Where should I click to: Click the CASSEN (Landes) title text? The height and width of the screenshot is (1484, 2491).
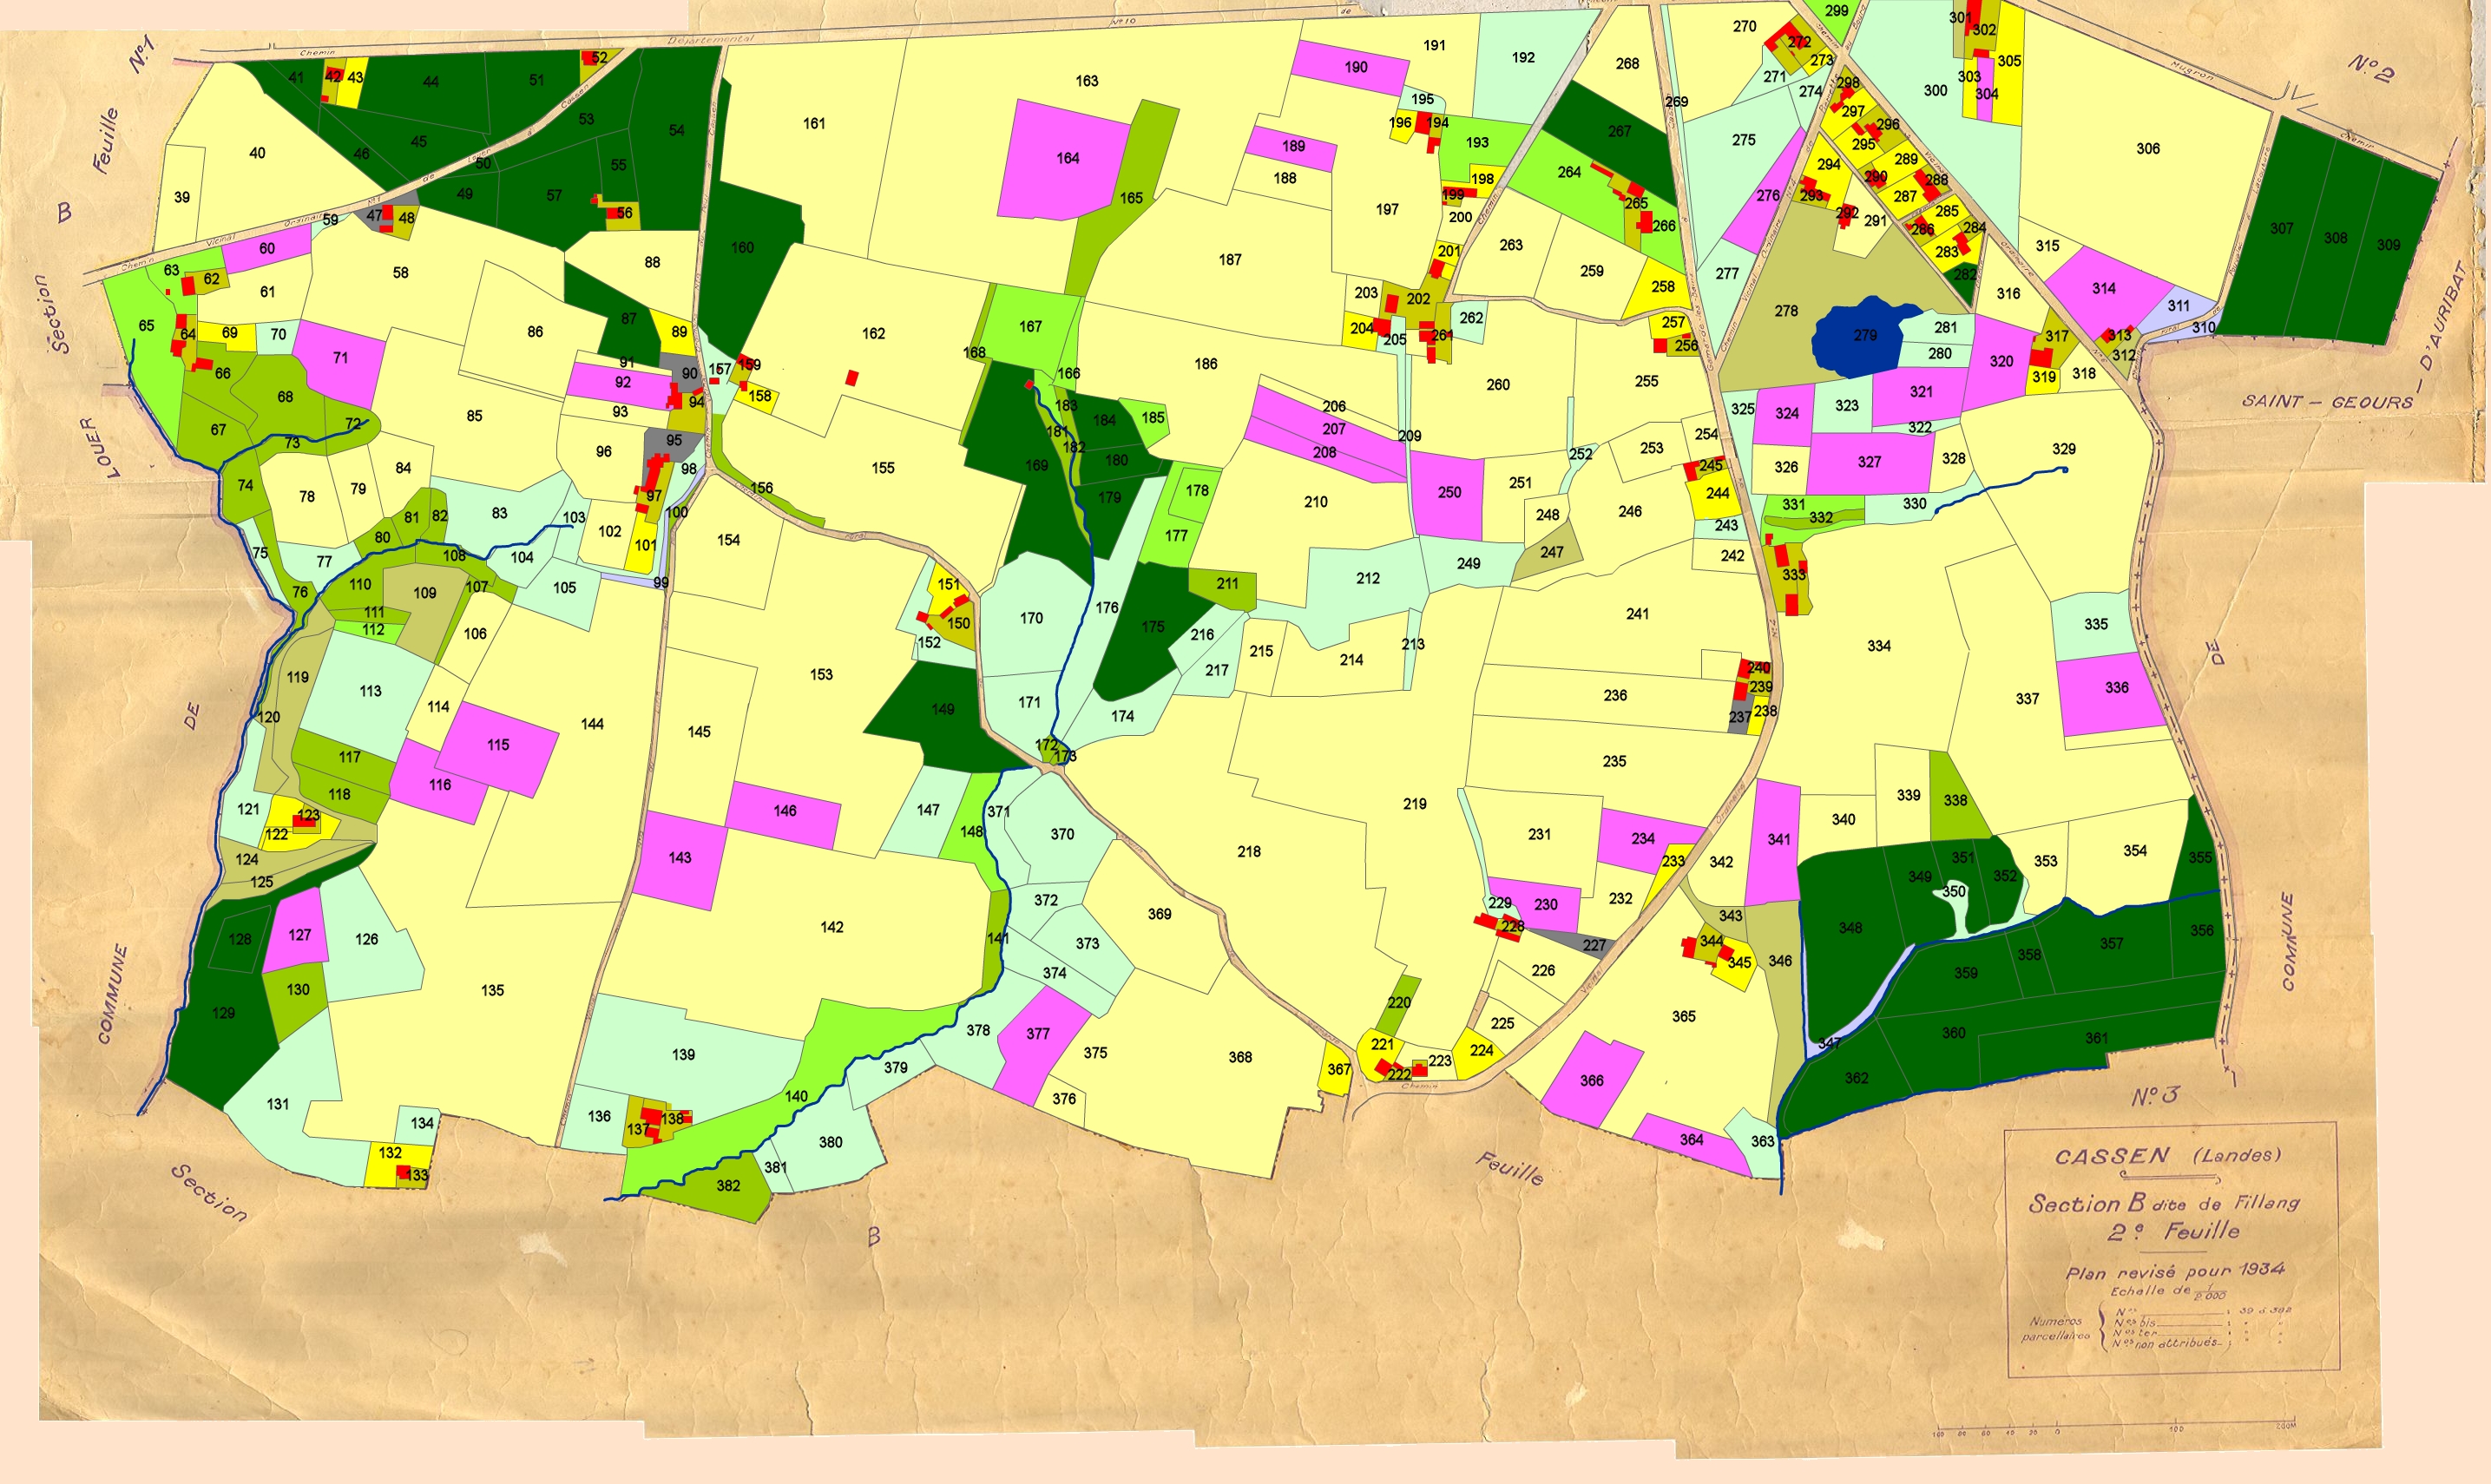point(2167,1156)
